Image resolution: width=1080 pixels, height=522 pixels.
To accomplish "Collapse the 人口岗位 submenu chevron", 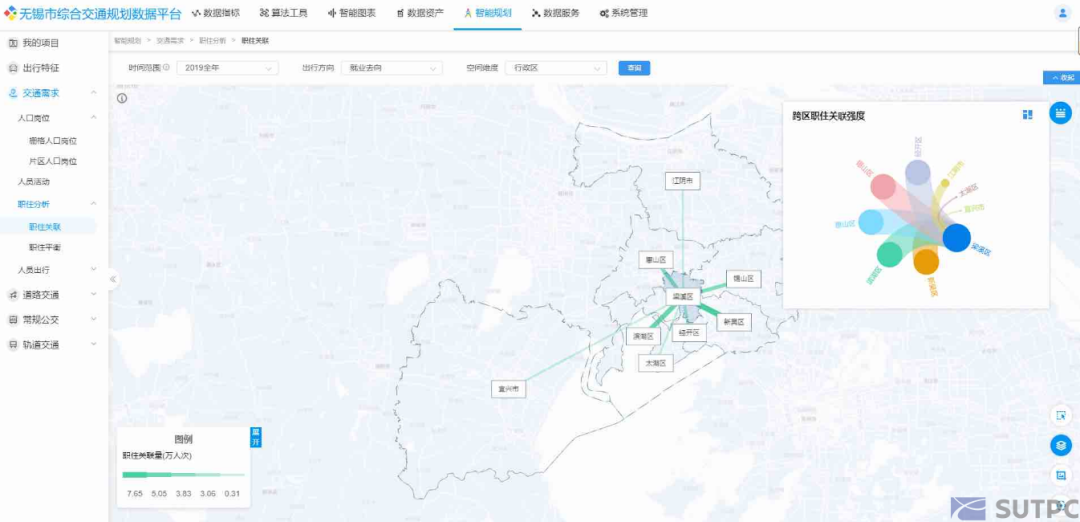I will tap(94, 118).
